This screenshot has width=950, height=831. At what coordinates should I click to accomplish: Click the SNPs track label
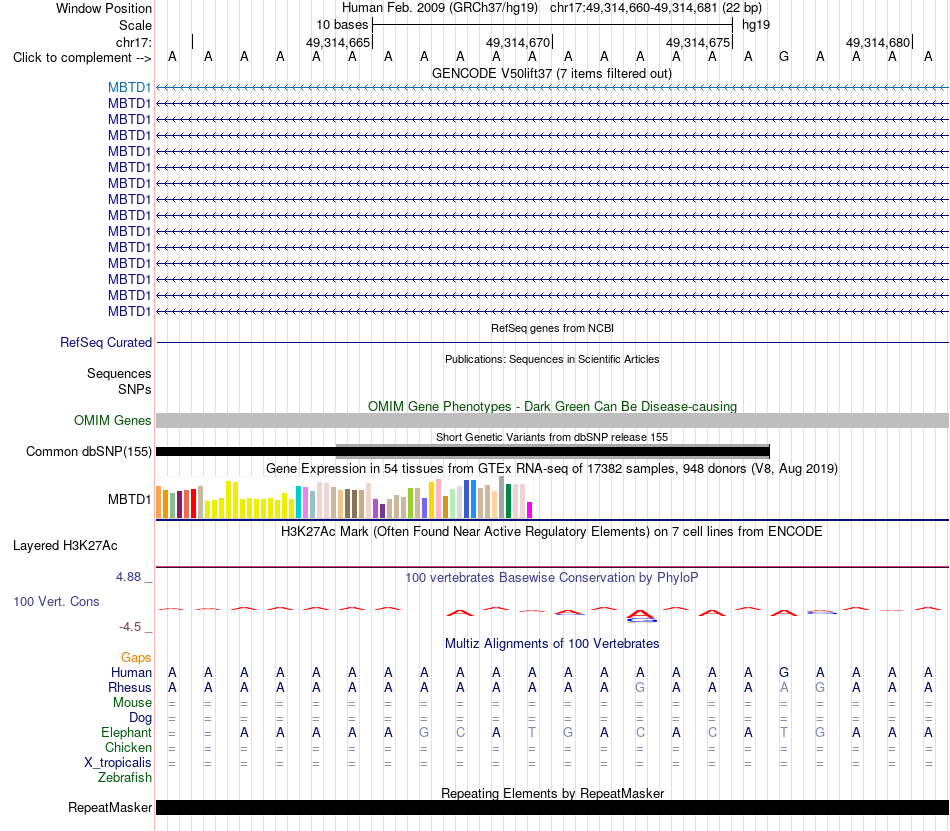pos(135,389)
